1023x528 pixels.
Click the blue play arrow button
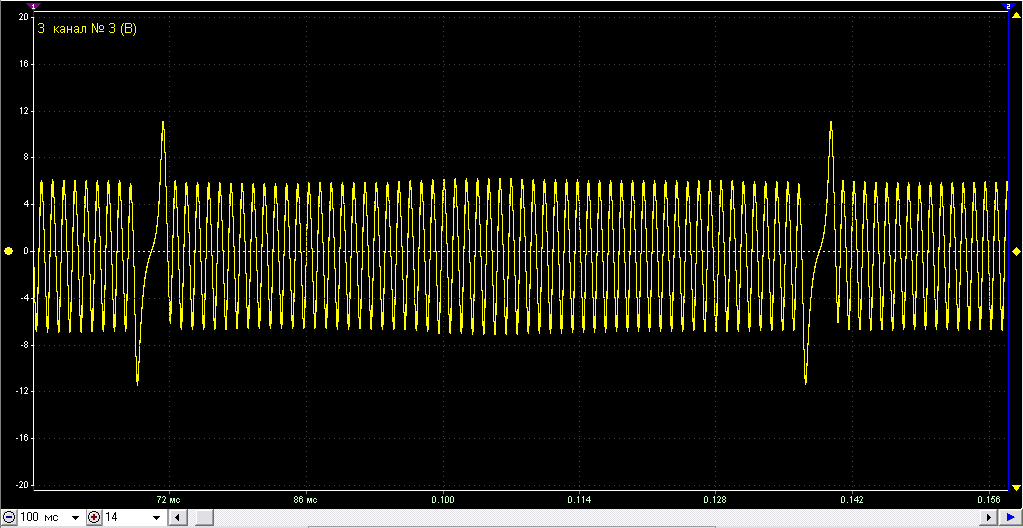coord(1010,518)
